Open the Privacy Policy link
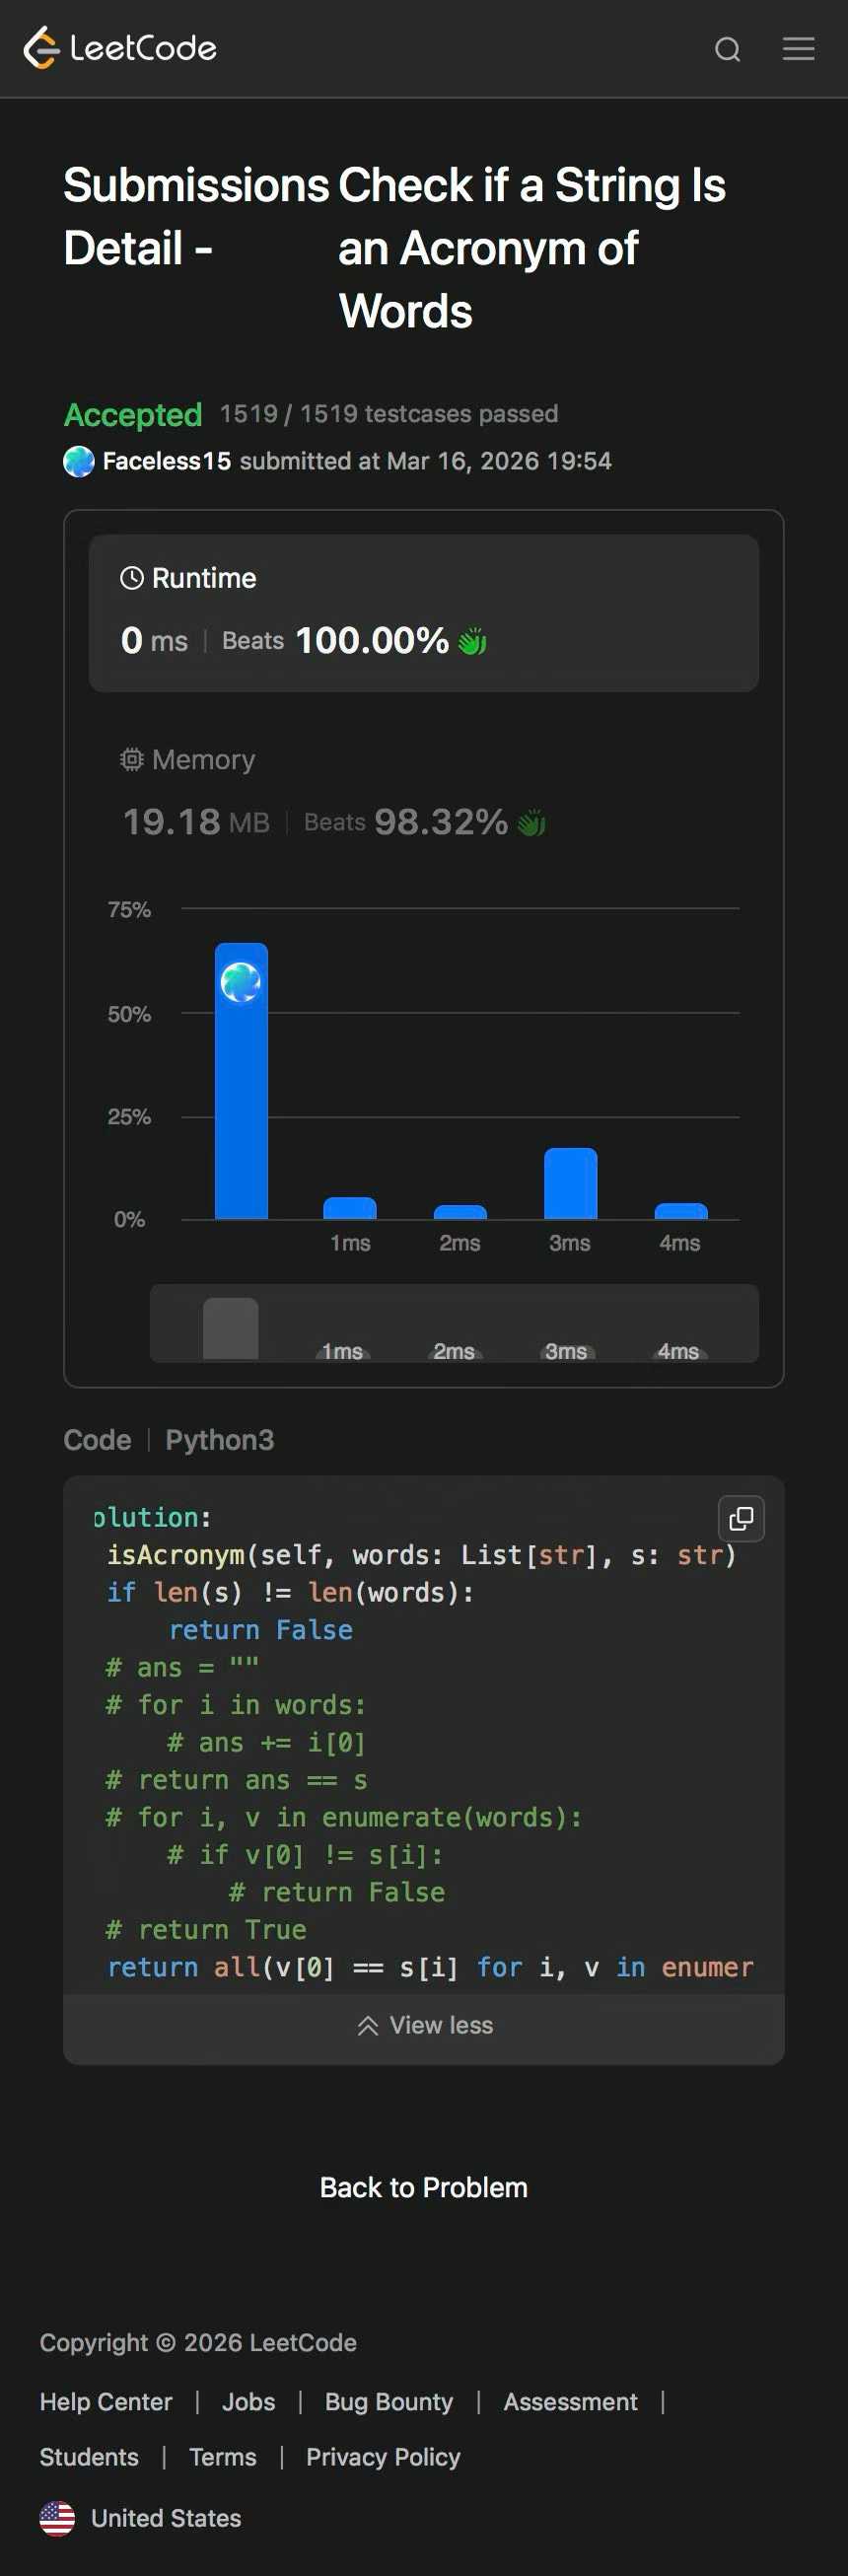 pyautogui.click(x=383, y=2456)
